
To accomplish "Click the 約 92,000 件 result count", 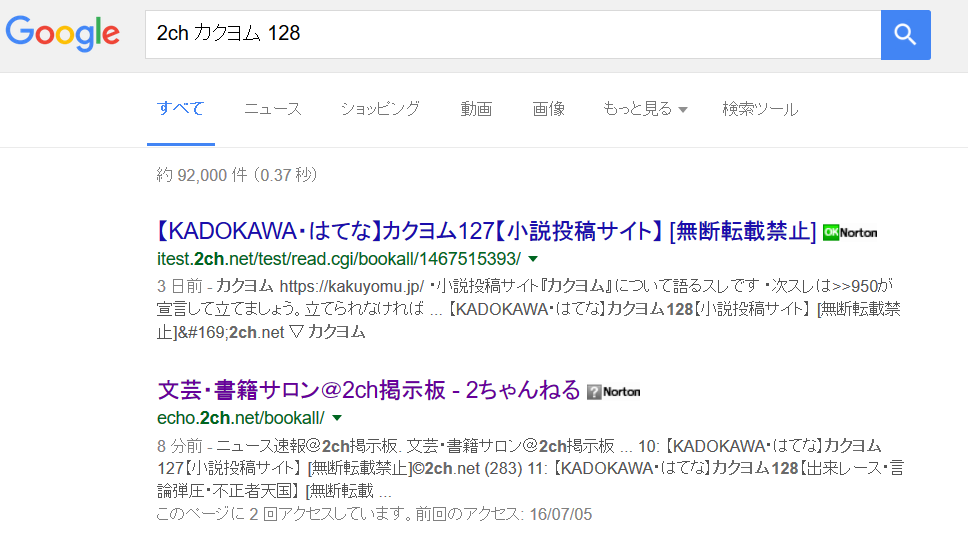I will [236, 175].
